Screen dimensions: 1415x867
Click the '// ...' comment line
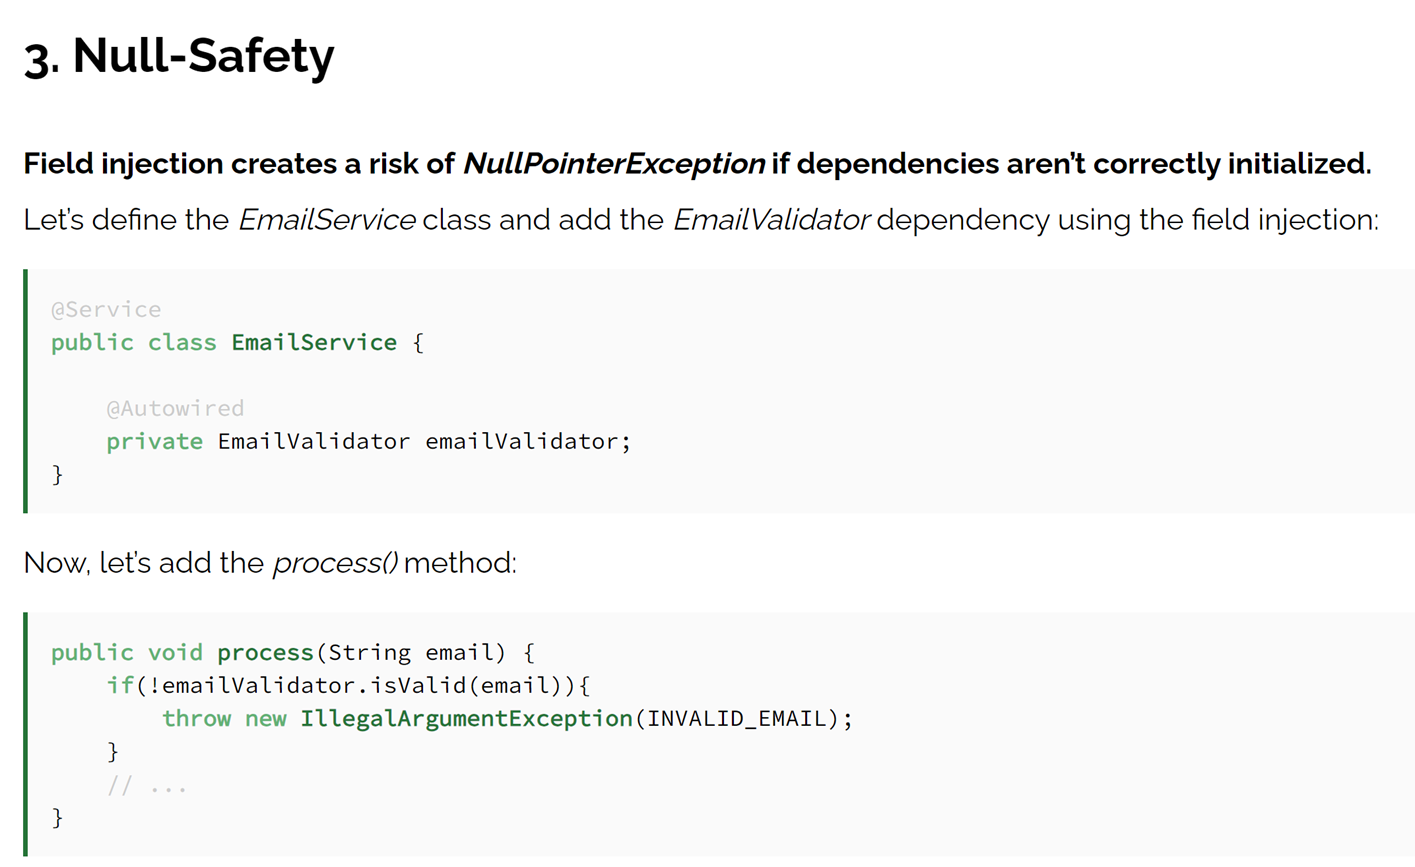pyautogui.click(x=147, y=786)
